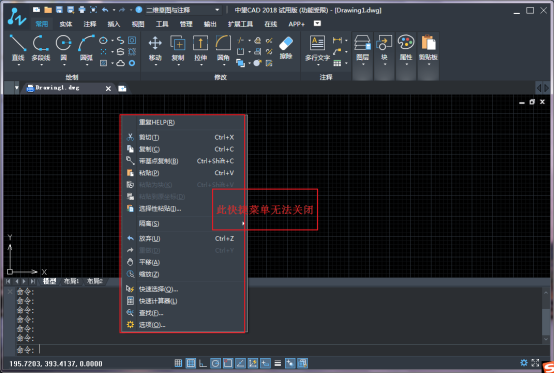Toggle grid display in the status bar
The height and width of the screenshot is (374, 554).
[191, 363]
